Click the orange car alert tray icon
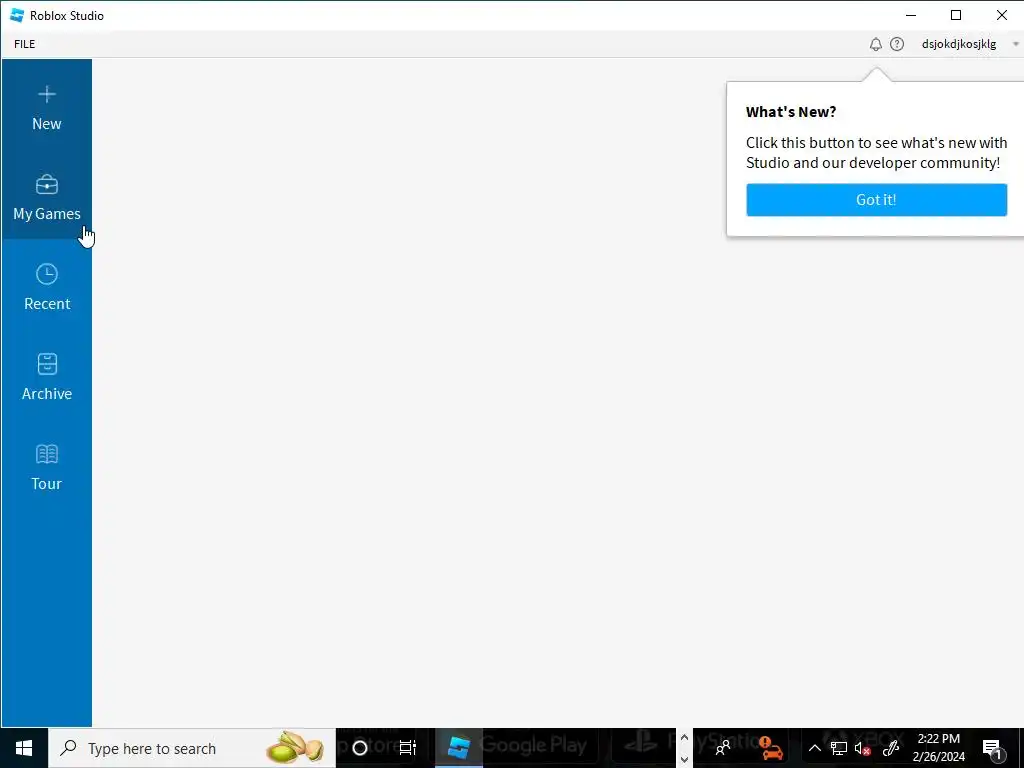Screen dimensions: 1024x768 point(771,748)
